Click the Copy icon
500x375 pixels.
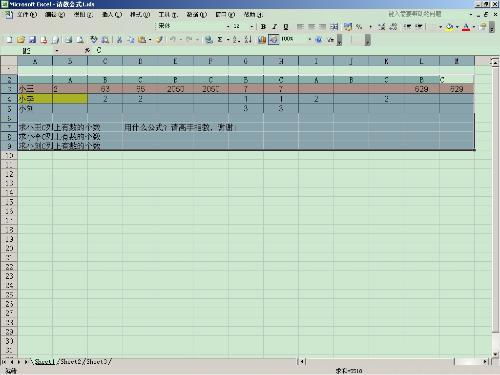click(x=131, y=40)
